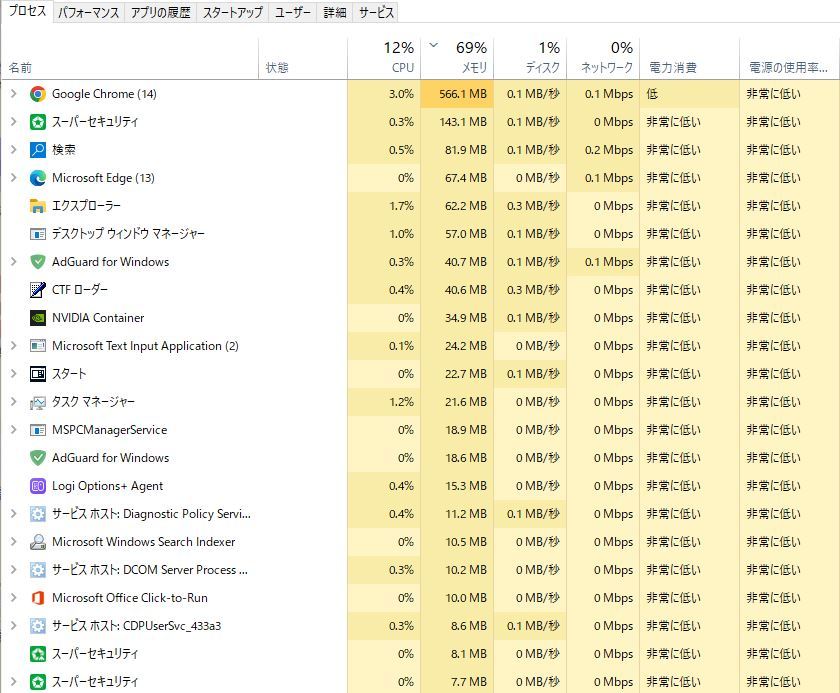
Task: Click the CTF ローダー icon
Action: click(38, 290)
